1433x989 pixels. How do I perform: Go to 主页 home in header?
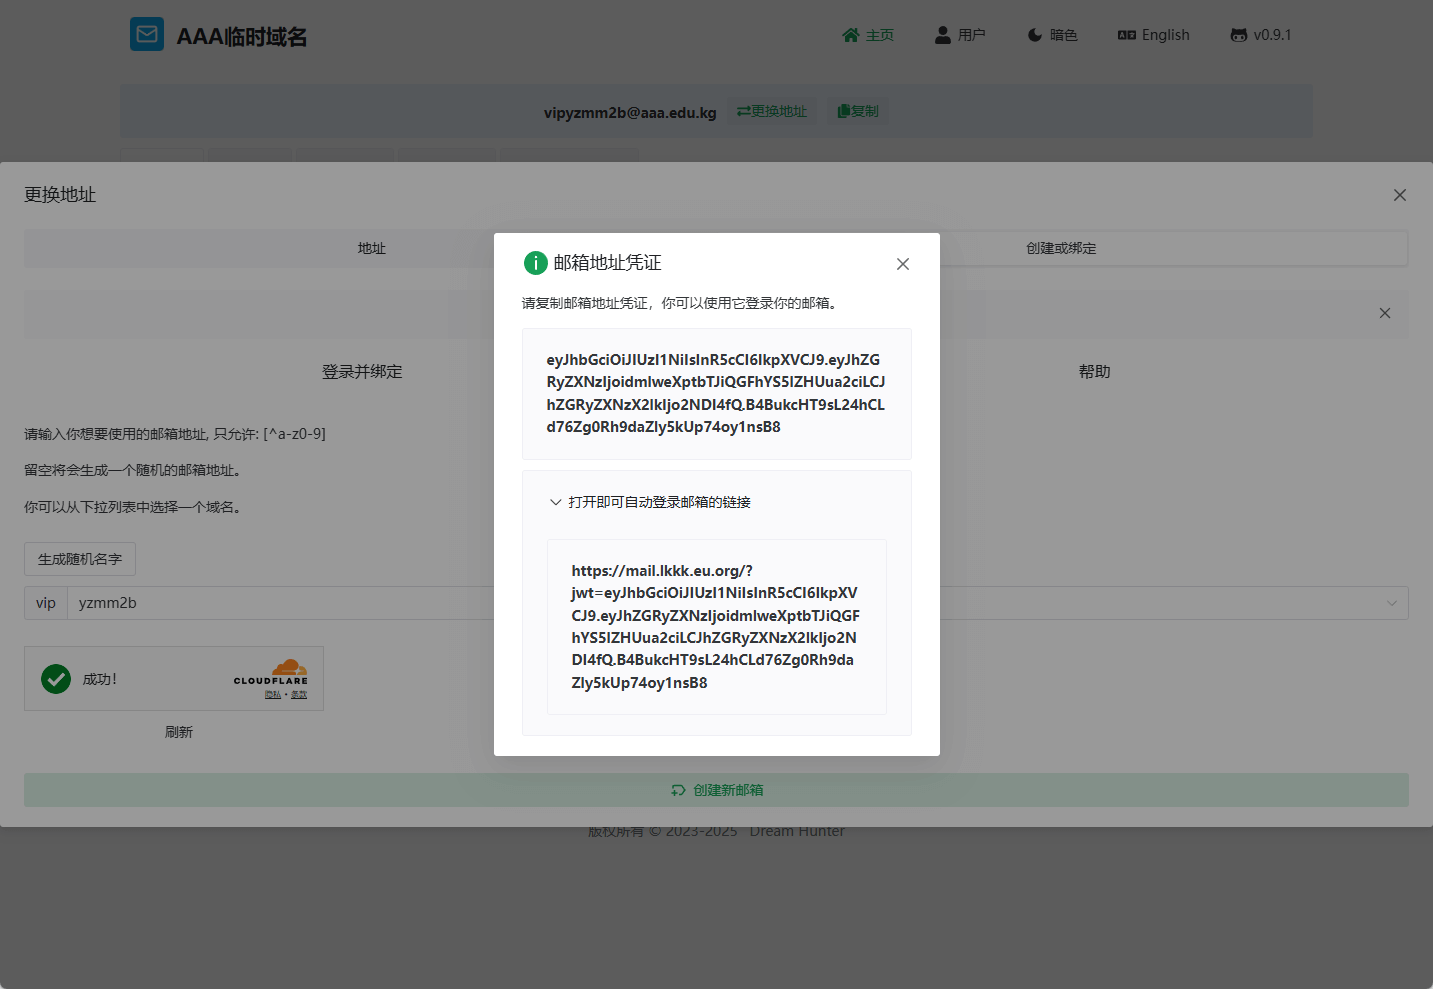click(x=868, y=35)
